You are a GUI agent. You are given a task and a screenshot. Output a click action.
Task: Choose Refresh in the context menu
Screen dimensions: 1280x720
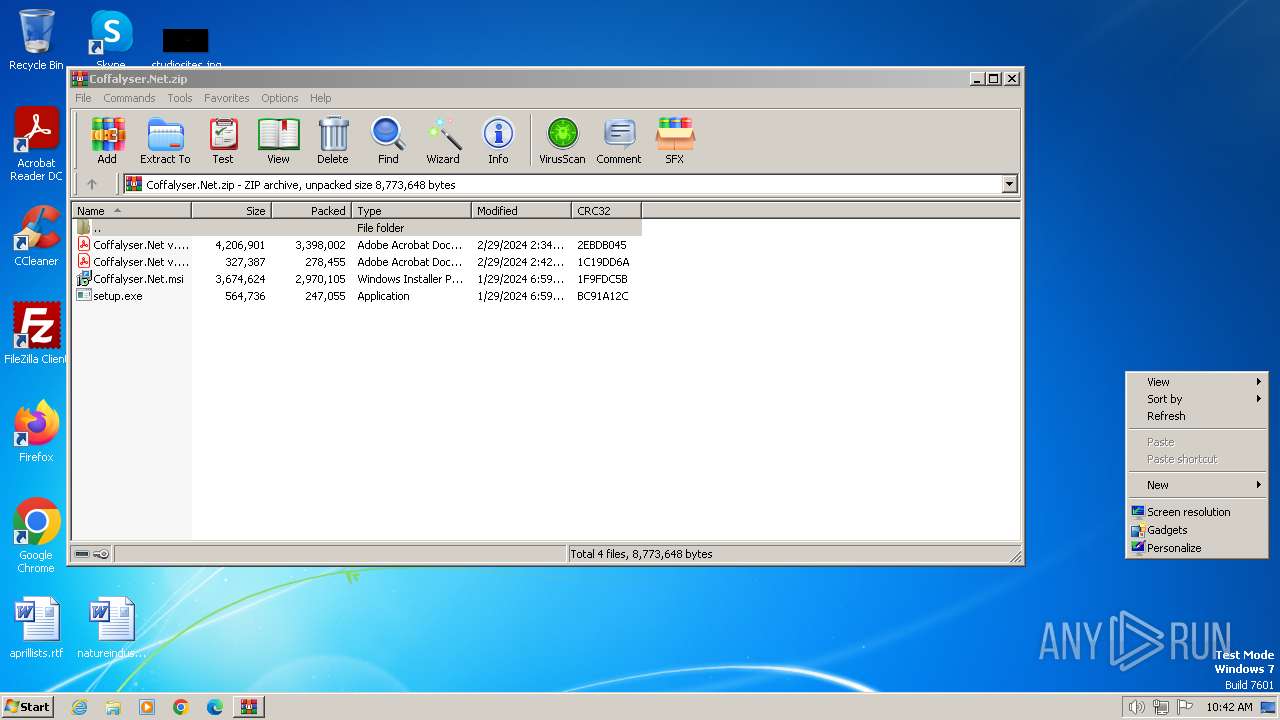[x=1197, y=416]
